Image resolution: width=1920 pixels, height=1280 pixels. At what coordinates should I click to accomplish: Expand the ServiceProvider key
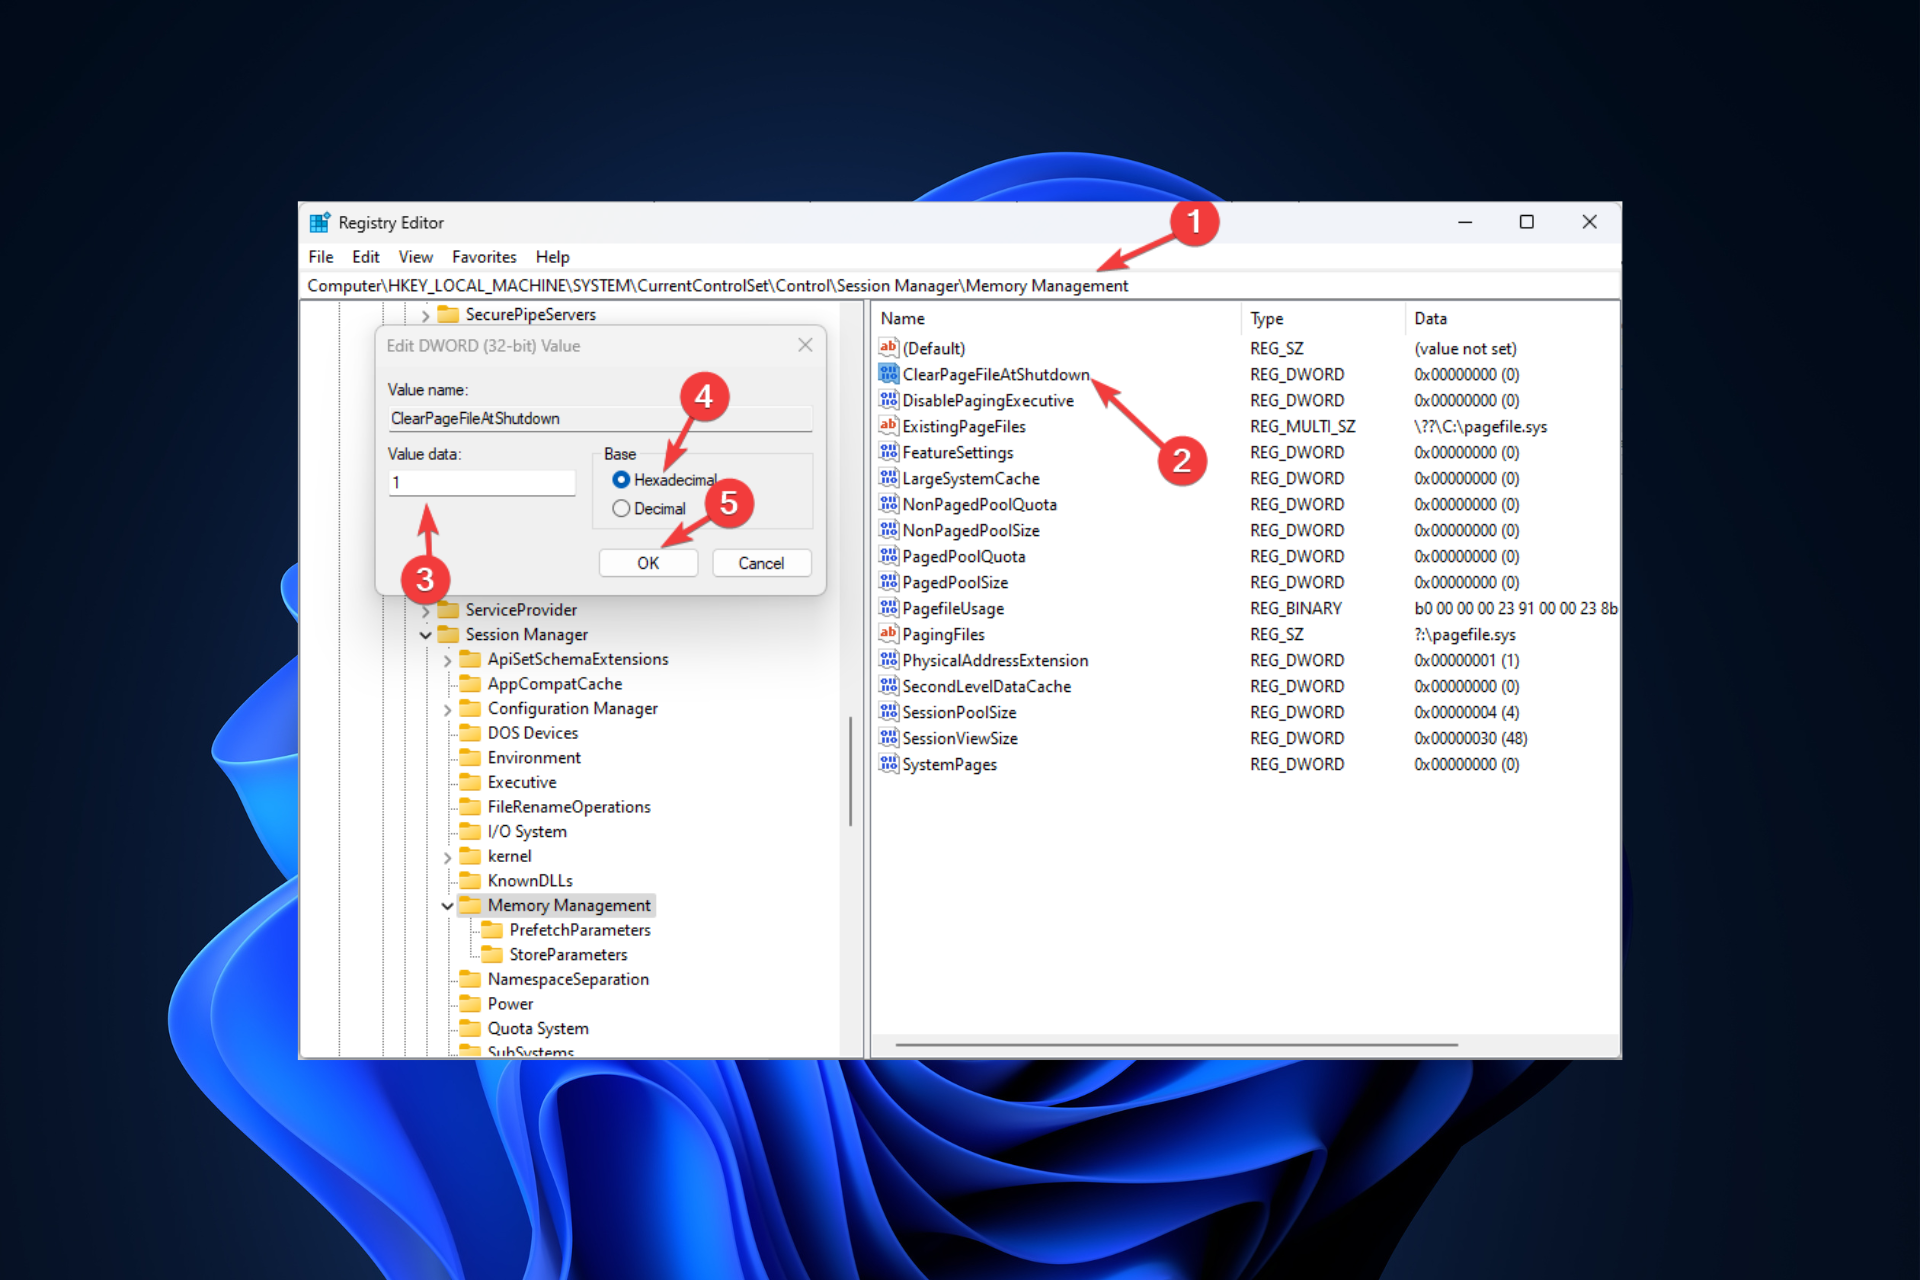(x=426, y=610)
